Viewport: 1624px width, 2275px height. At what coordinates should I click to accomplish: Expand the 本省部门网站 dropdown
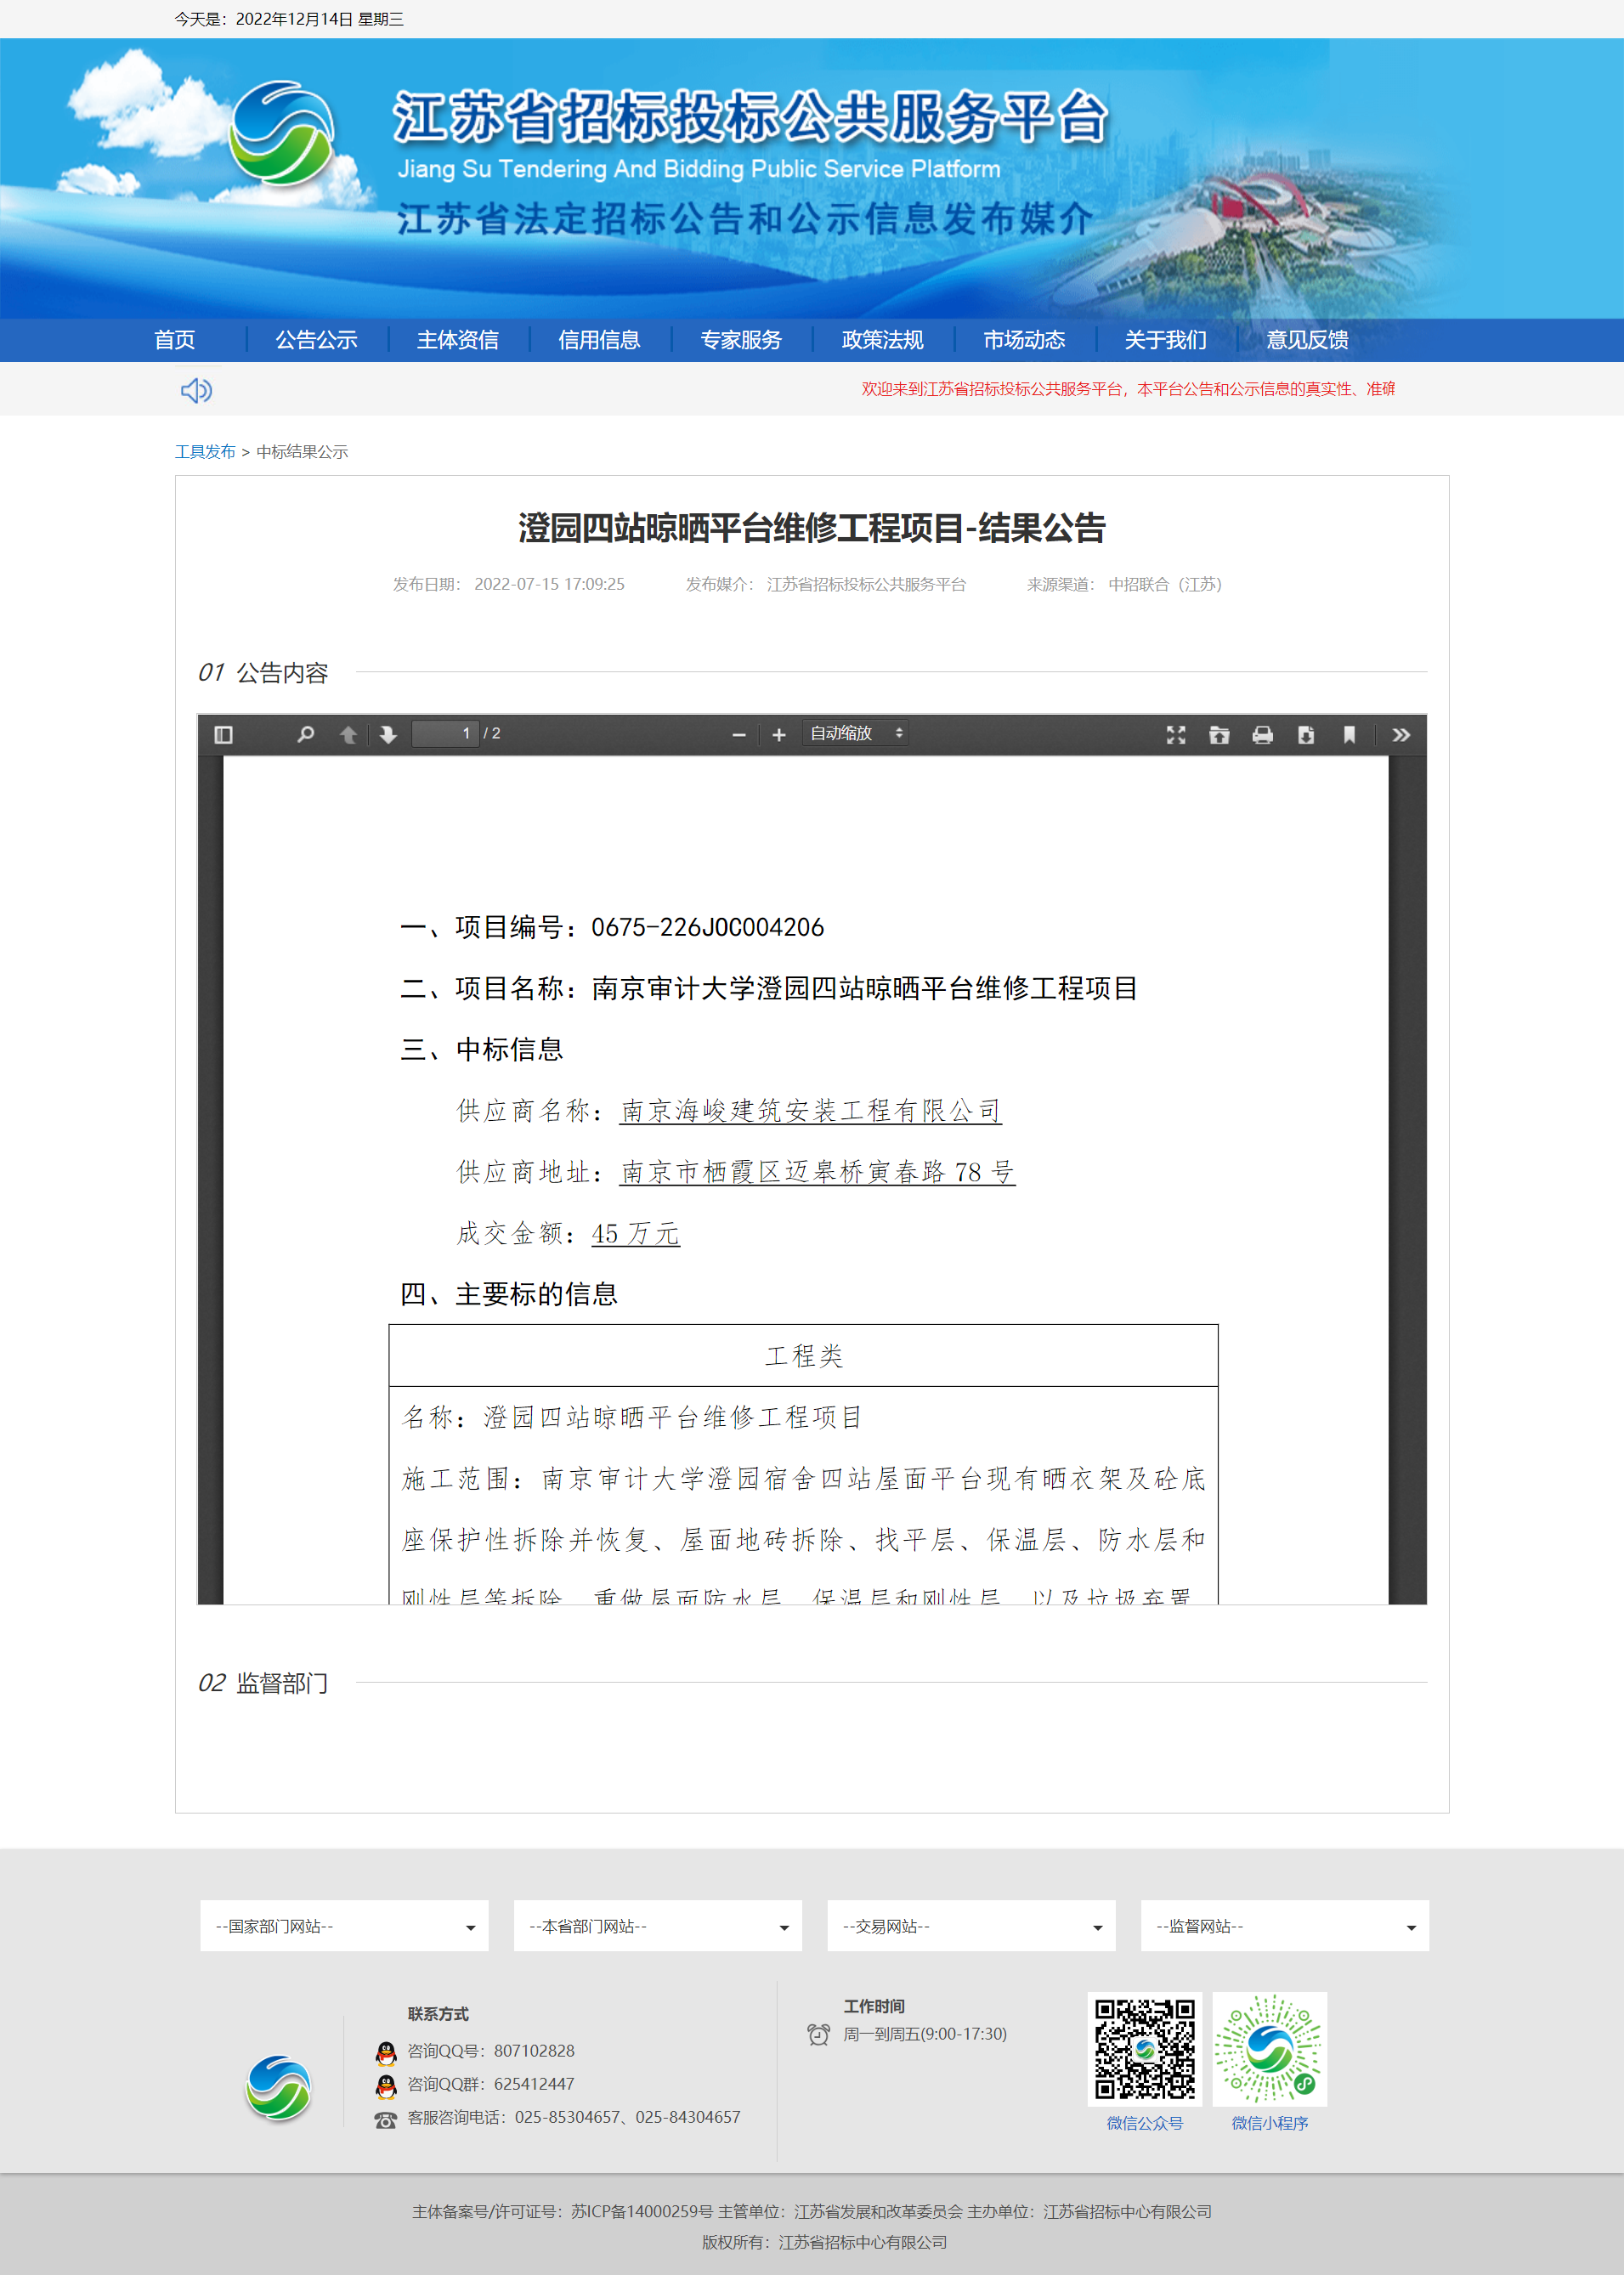[x=658, y=1926]
